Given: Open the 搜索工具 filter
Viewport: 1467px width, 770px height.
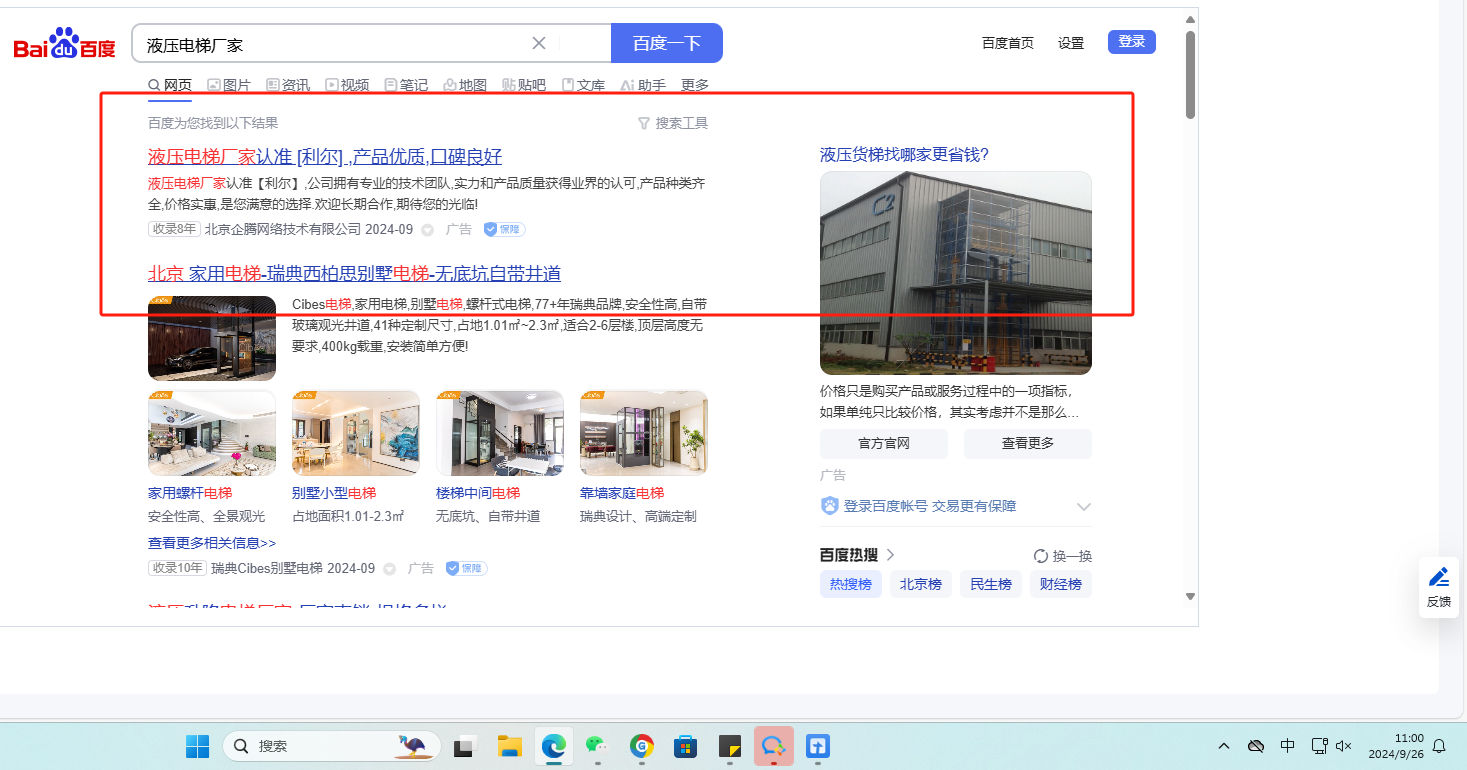Looking at the screenshot, I should pos(673,123).
